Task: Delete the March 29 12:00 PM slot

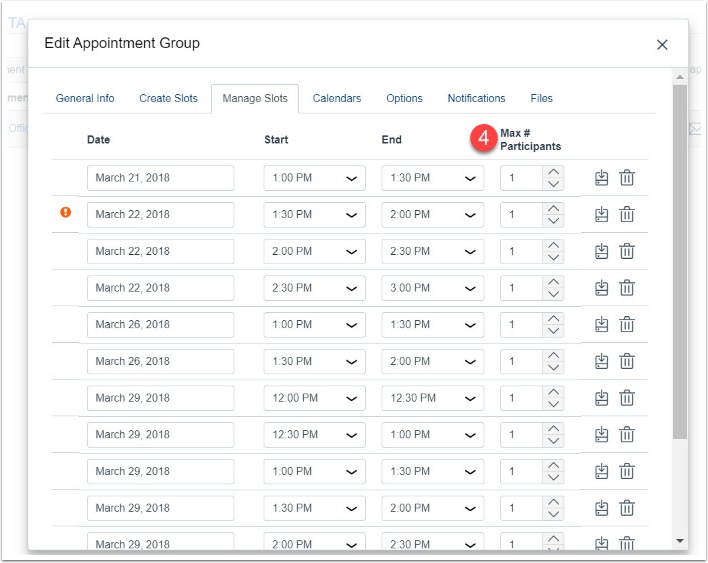Action: pyautogui.click(x=627, y=398)
